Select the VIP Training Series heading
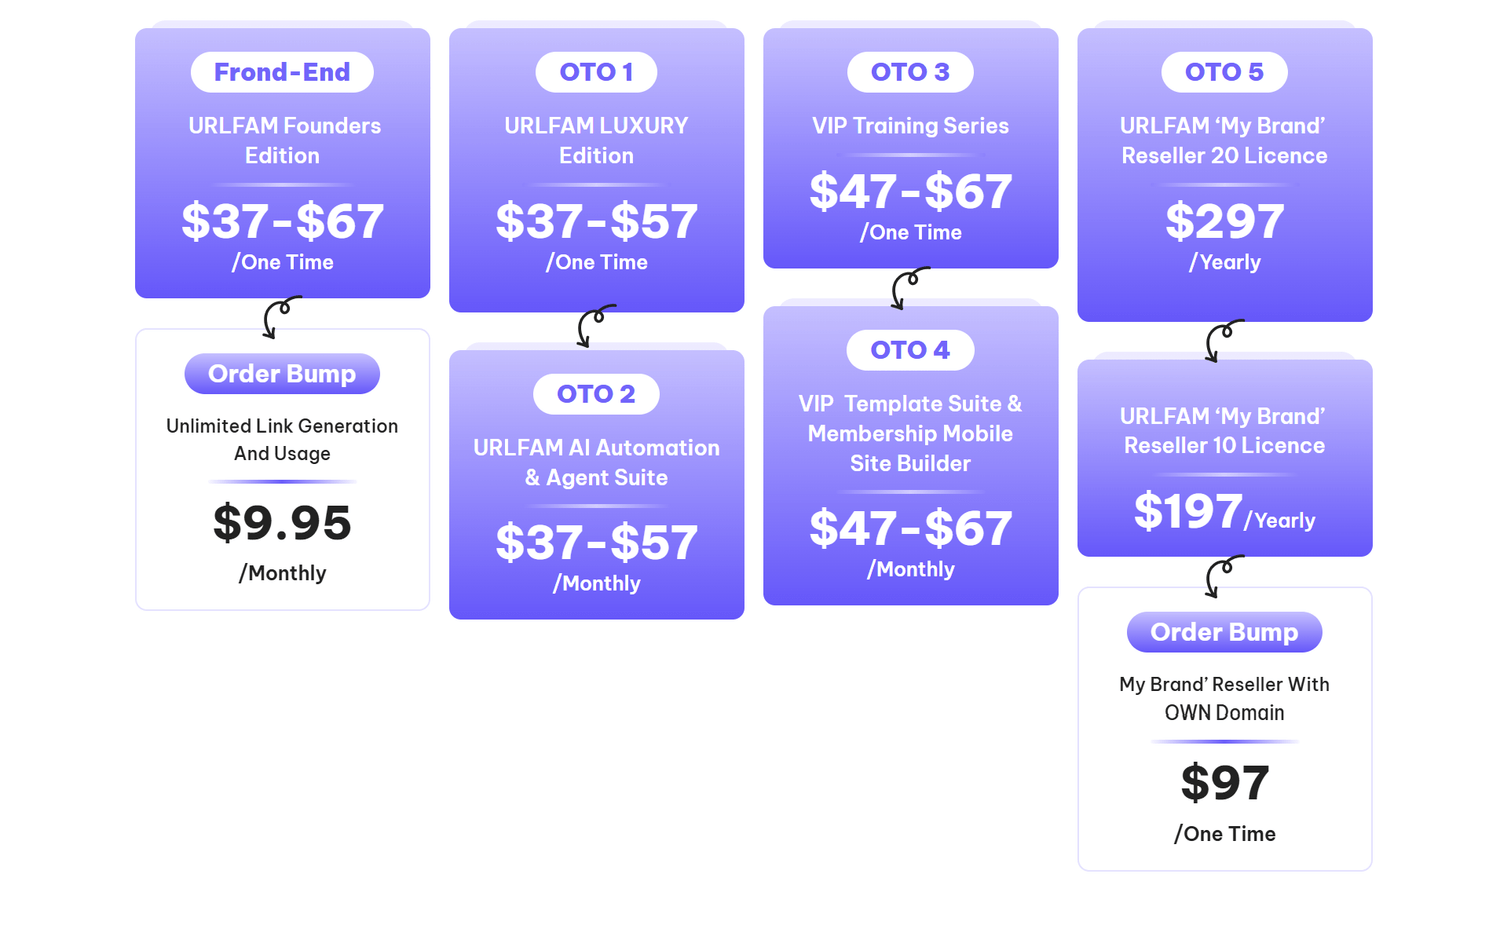This screenshot has width=1500, height=932. click(x=910, y=126)
